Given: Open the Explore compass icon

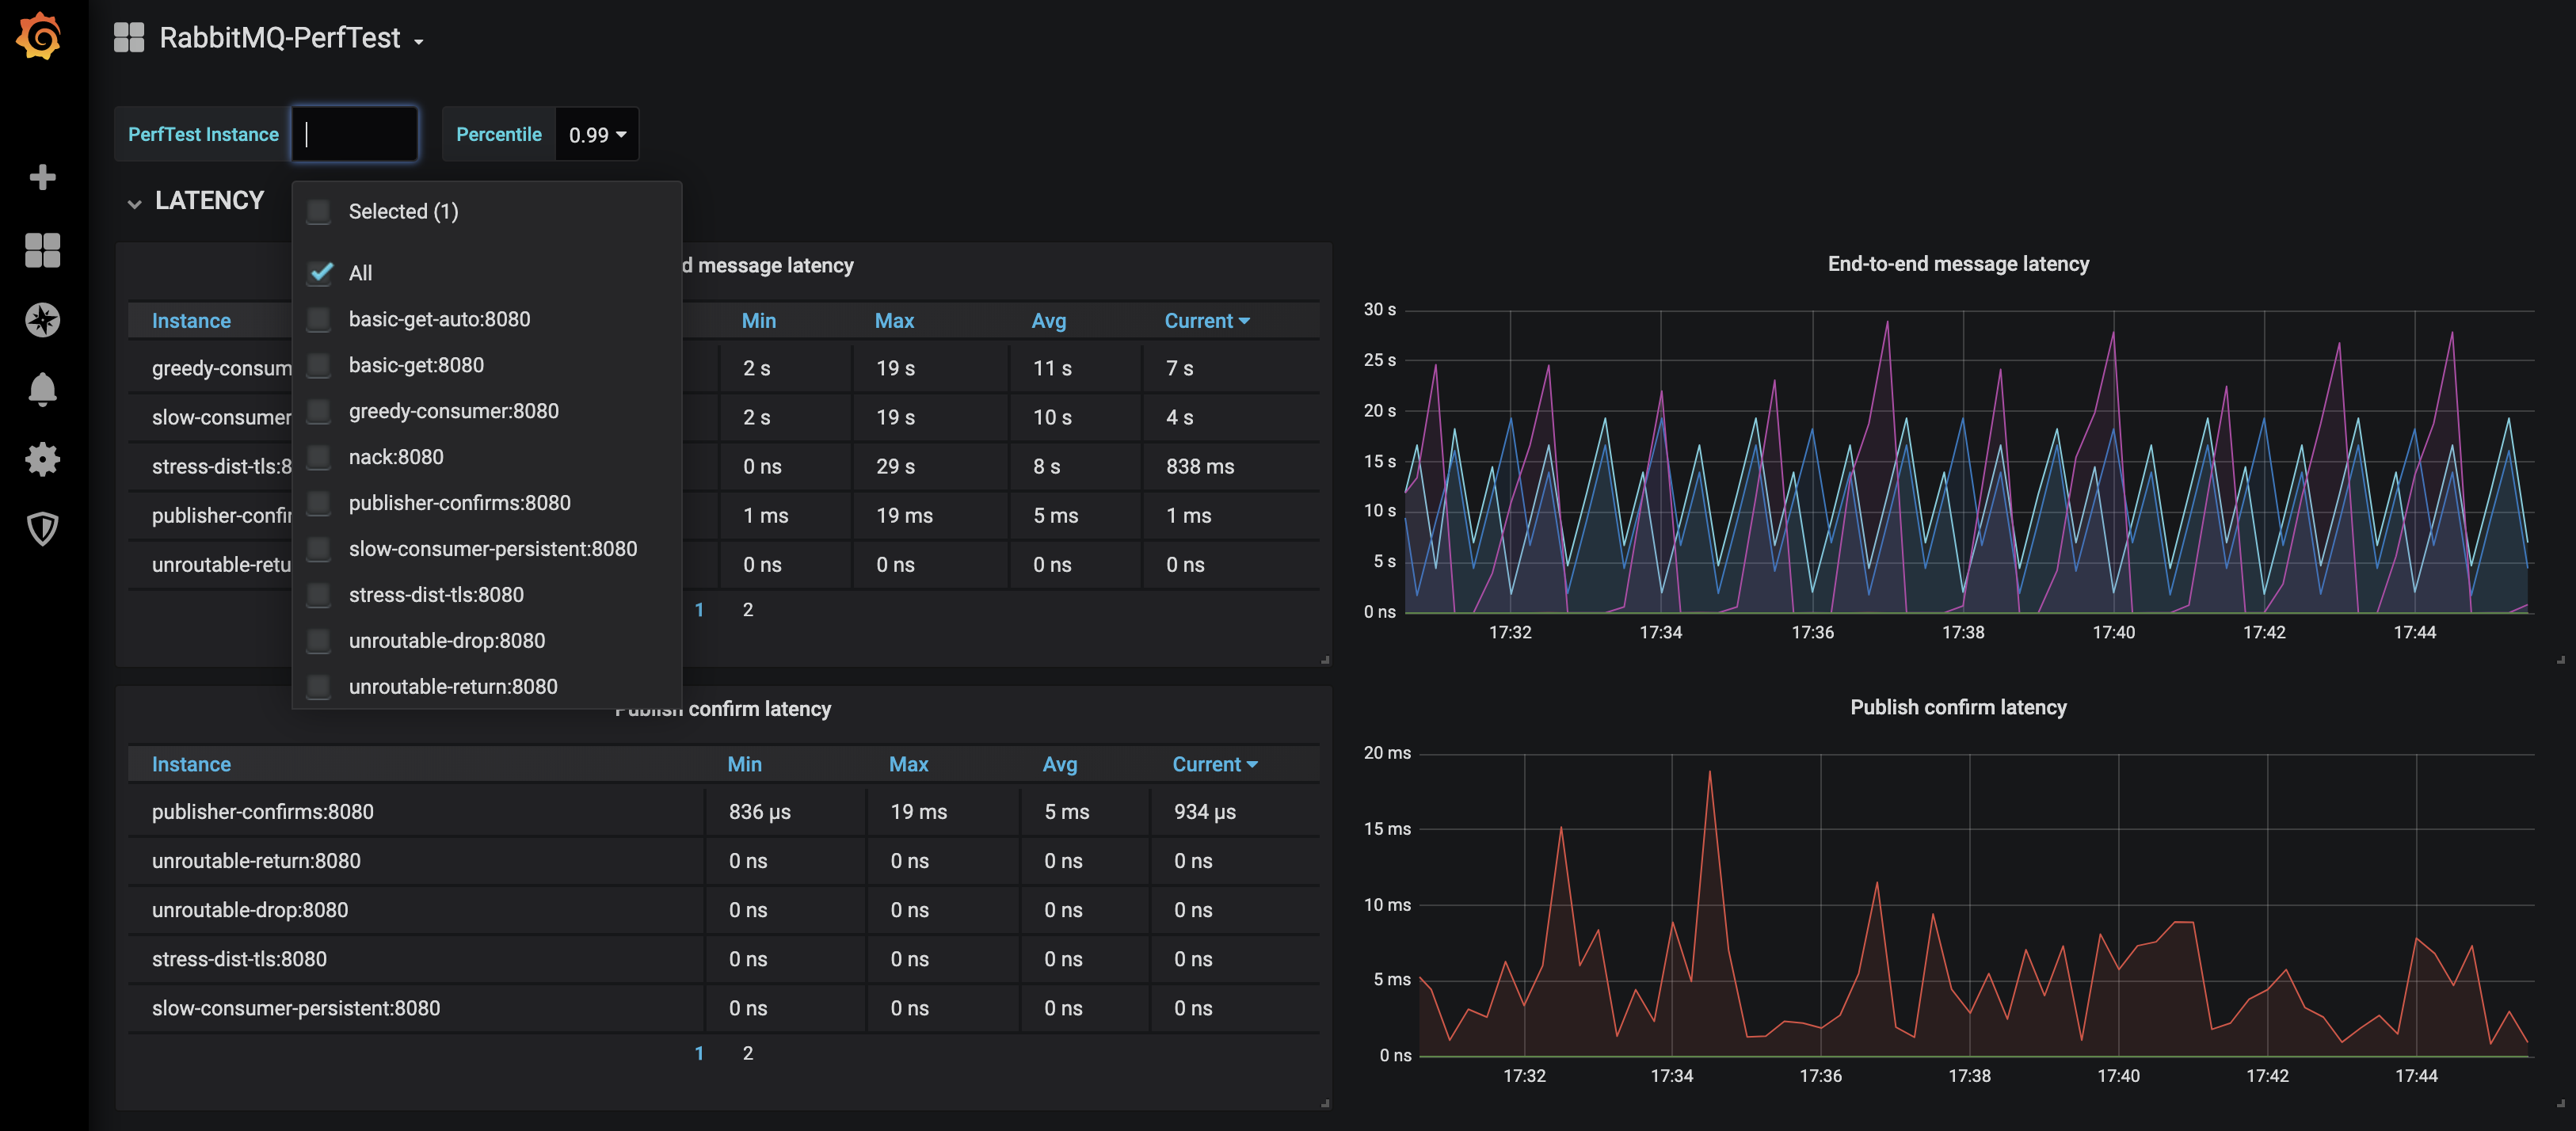Looking at the screenshot, I should click(42, 320).
